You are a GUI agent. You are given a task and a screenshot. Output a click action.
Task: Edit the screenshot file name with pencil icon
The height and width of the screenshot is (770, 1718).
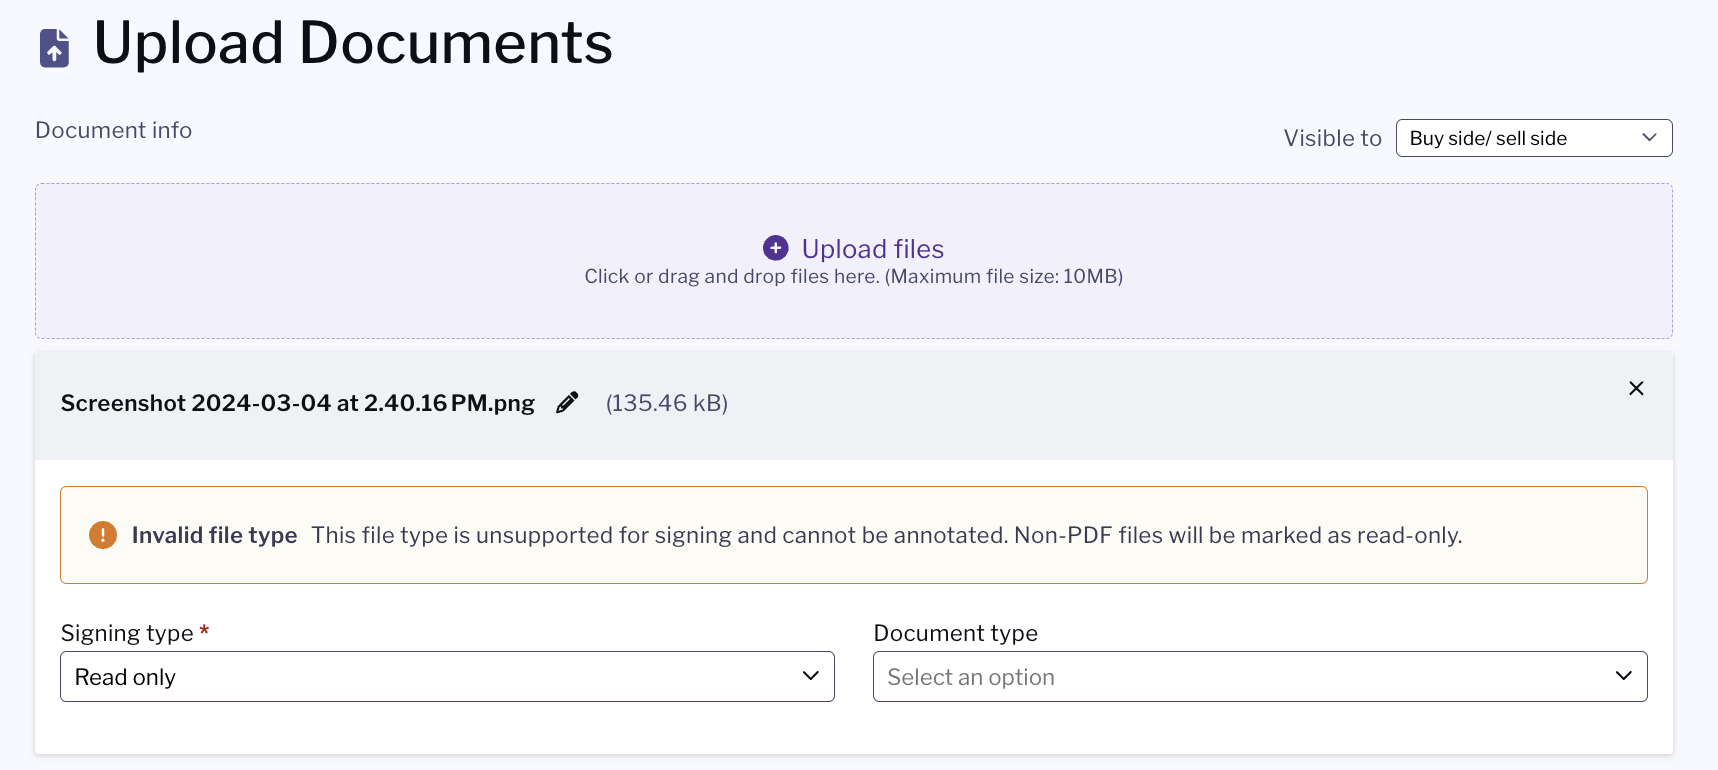(x=567, y=402)
